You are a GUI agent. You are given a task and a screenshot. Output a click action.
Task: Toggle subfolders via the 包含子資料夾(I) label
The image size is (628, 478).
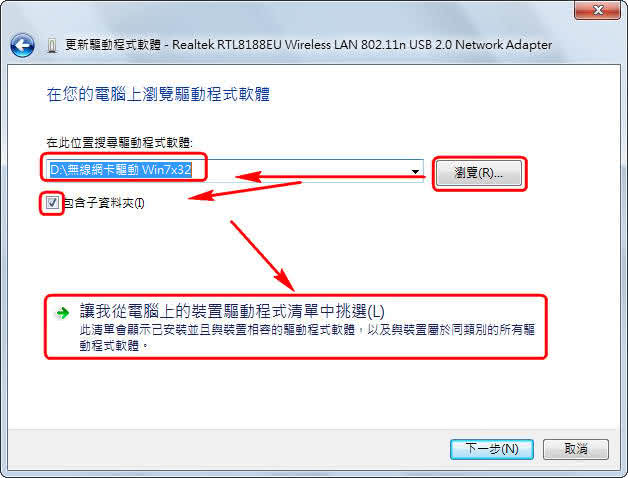104,203
